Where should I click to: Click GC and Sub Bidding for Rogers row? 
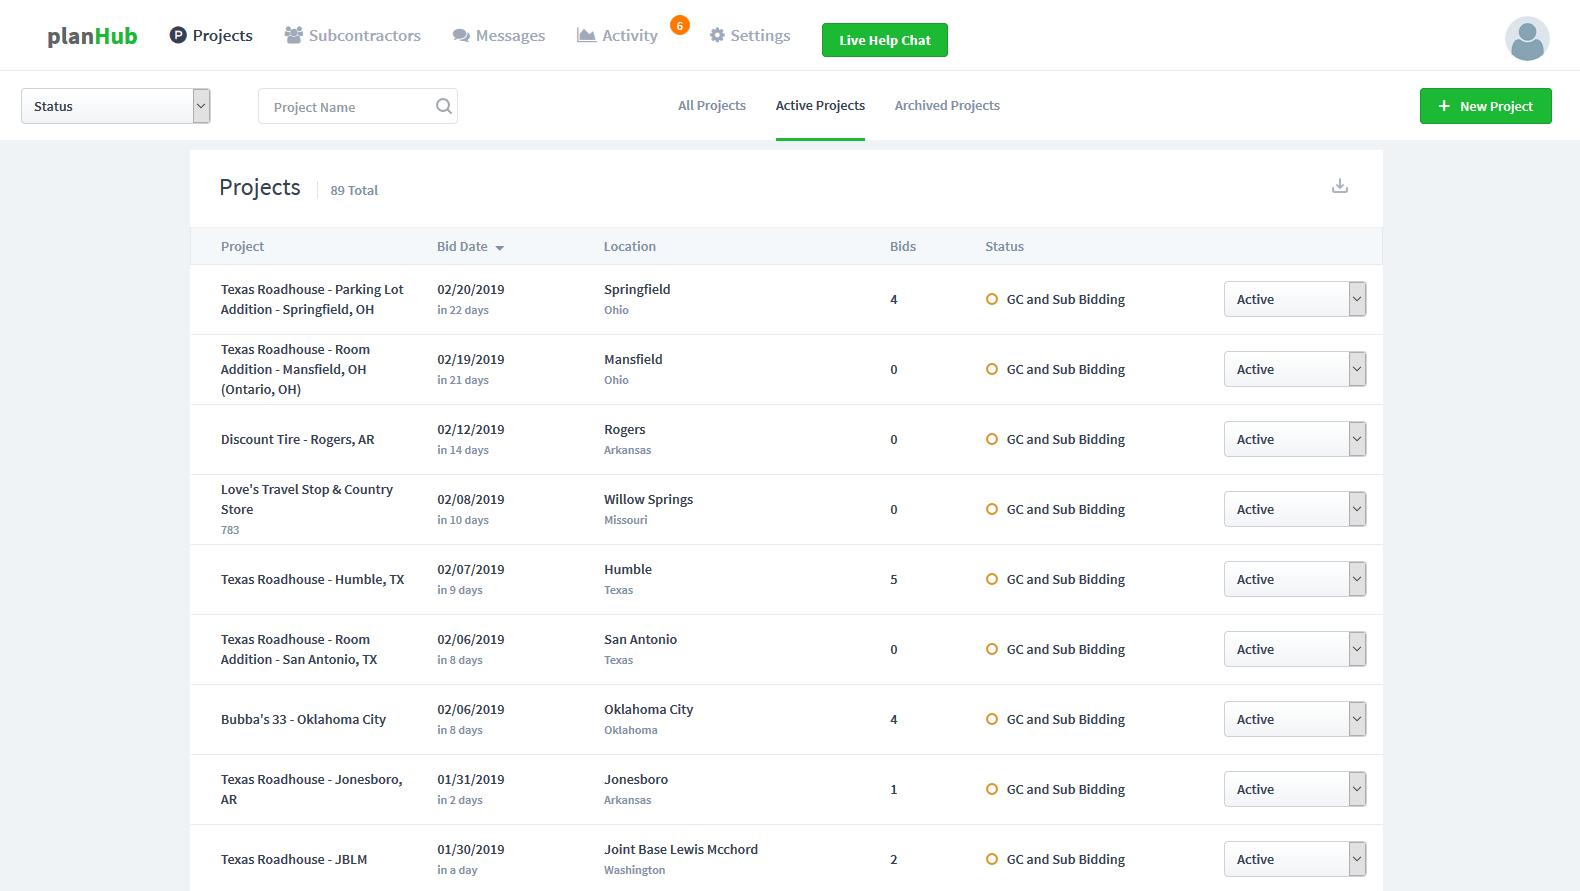click(x=1066, y=439)
